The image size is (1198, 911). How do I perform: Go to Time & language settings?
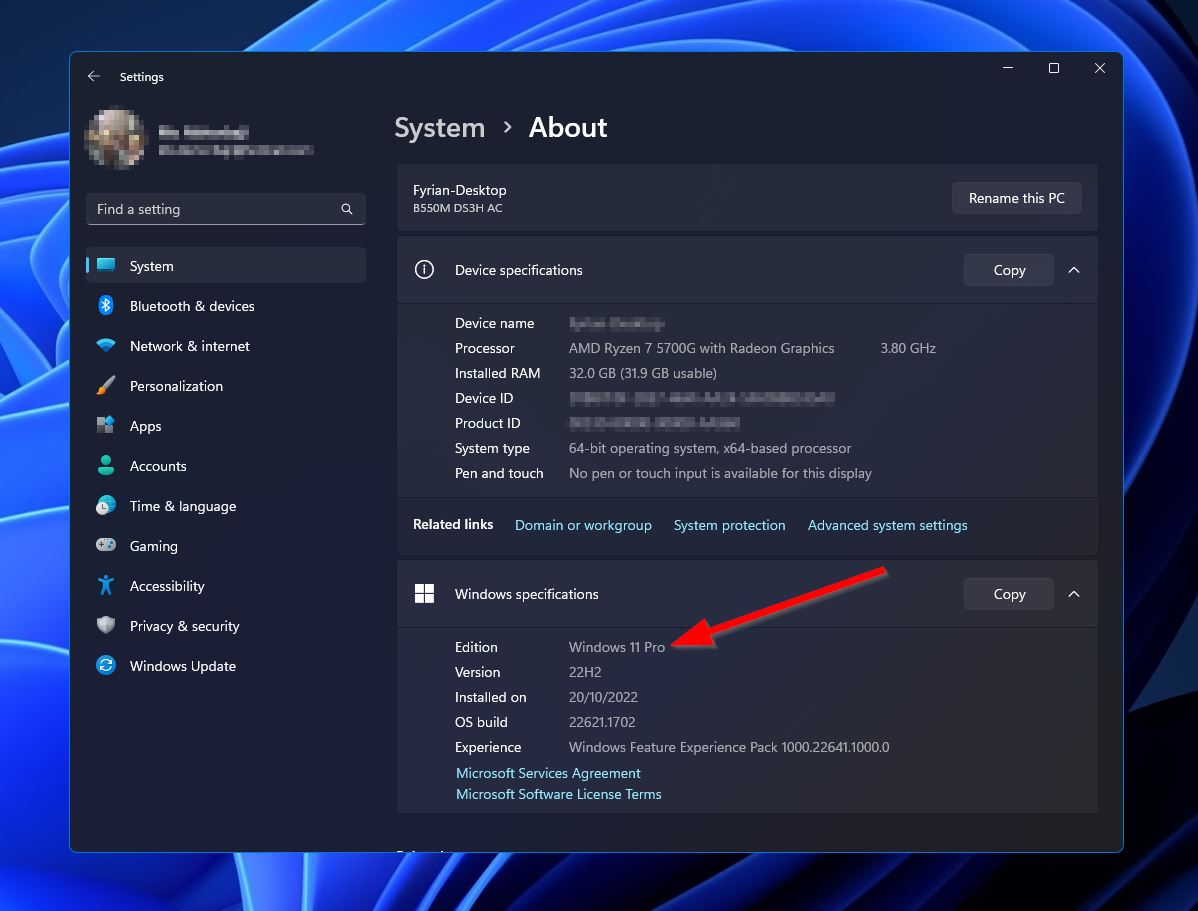182,506
